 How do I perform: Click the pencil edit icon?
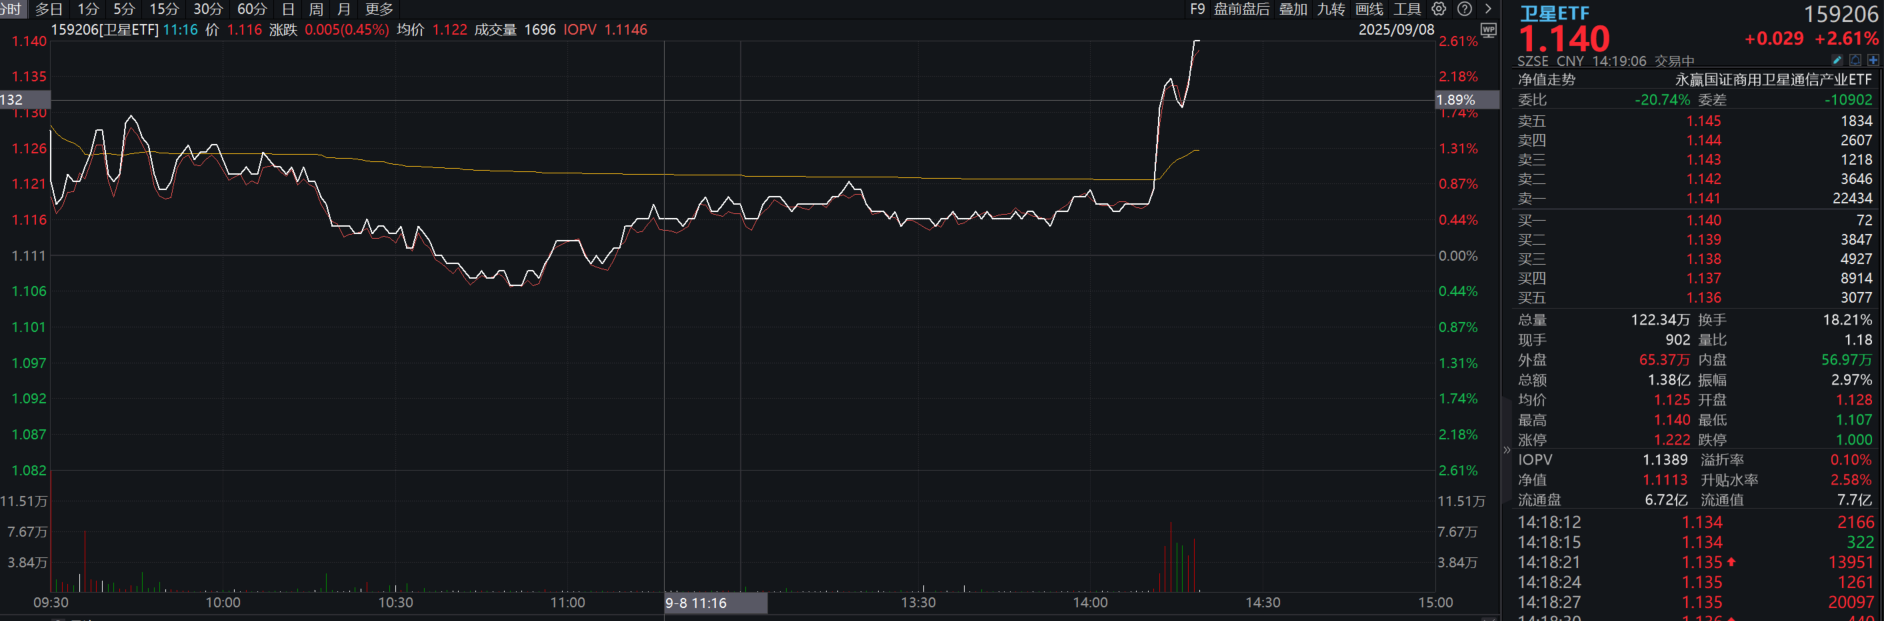1837,61
